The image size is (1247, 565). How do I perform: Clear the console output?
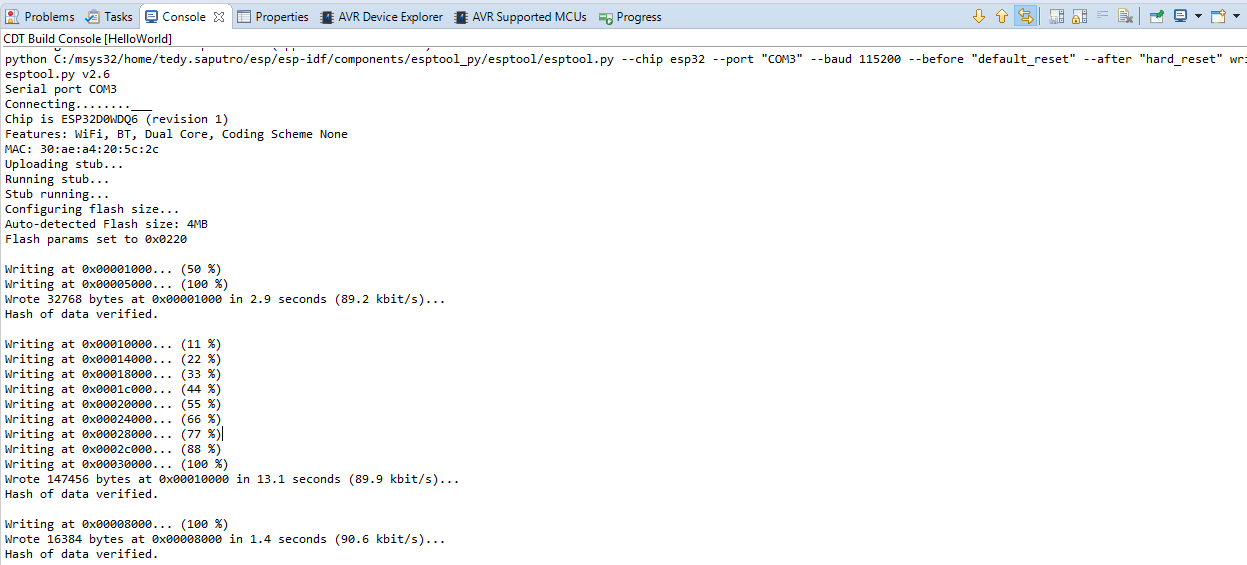pos(1125,16)
